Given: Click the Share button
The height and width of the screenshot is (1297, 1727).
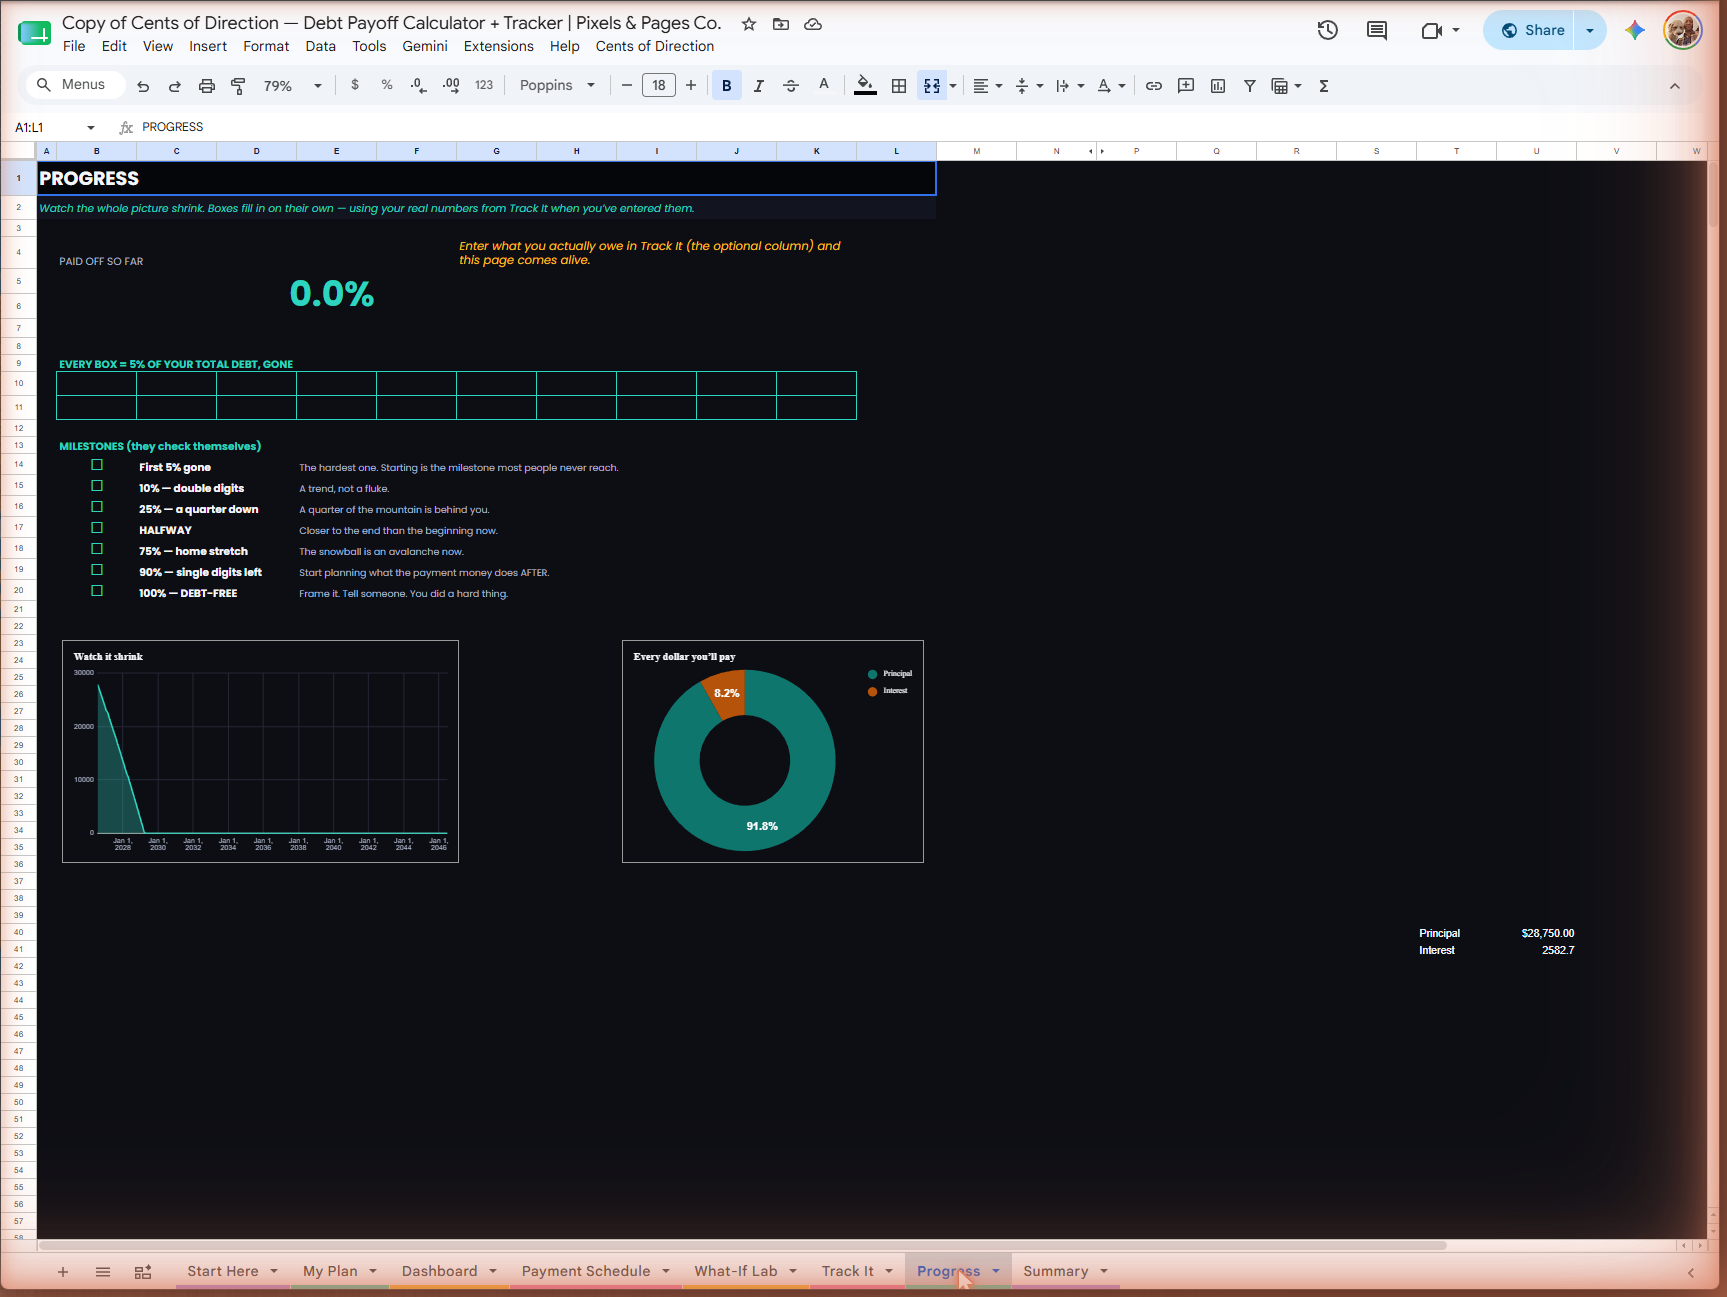Looking at the screenshot, I should point(1532,30).
